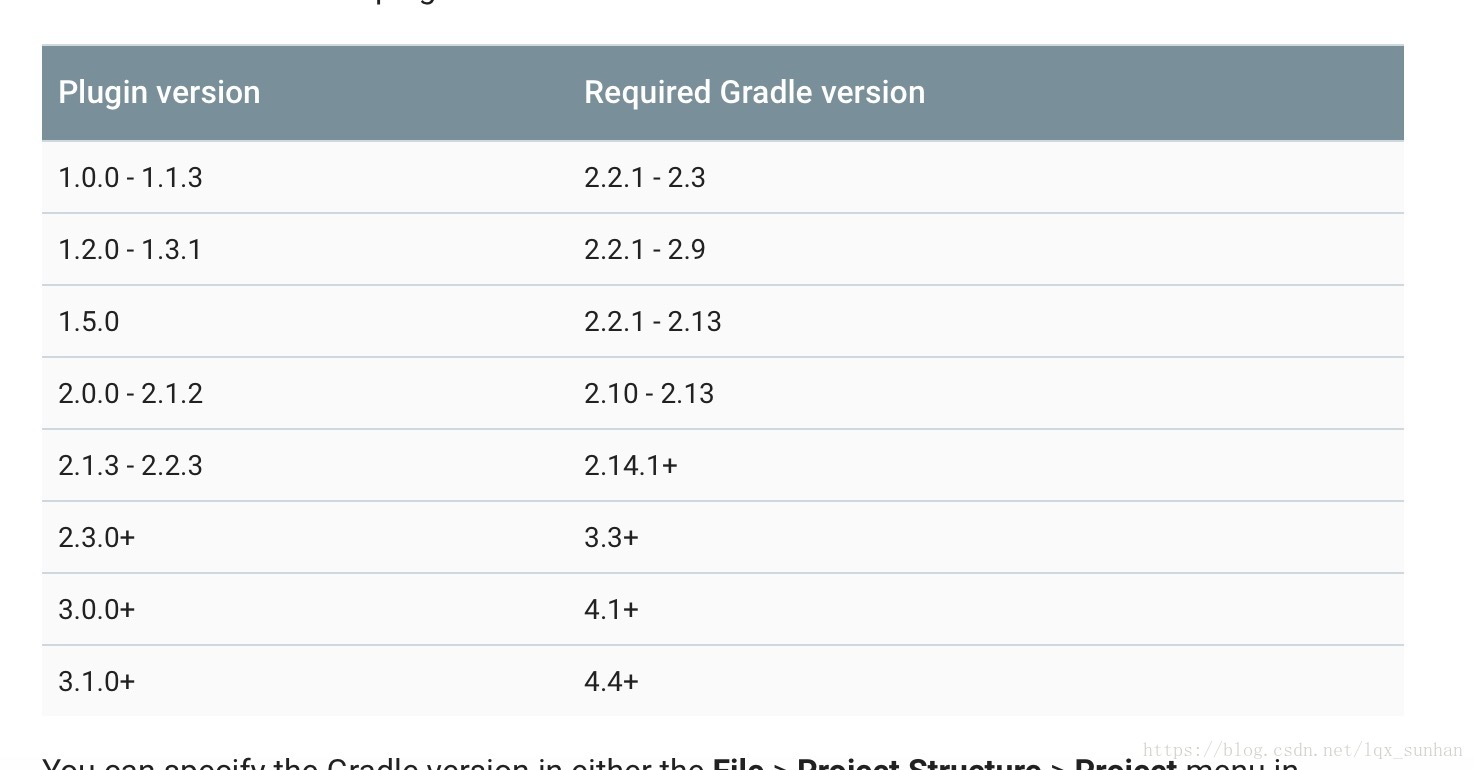Select Gradle version 2.2.1 - 2.3 cell
This screenshot has width=1474, height=770.
(645, 178)
